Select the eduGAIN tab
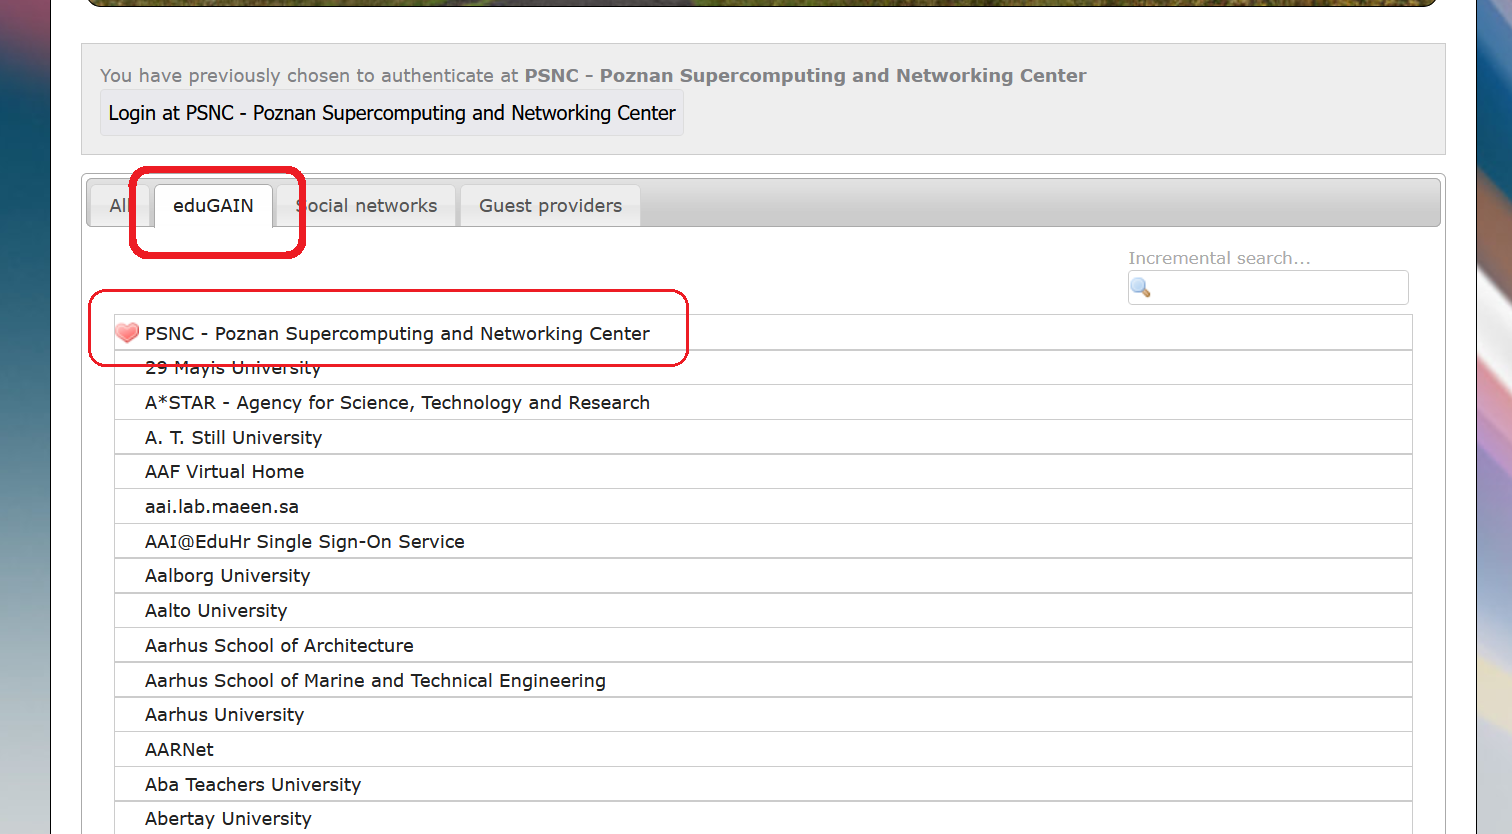1512x834 pixels. (213, 206)
